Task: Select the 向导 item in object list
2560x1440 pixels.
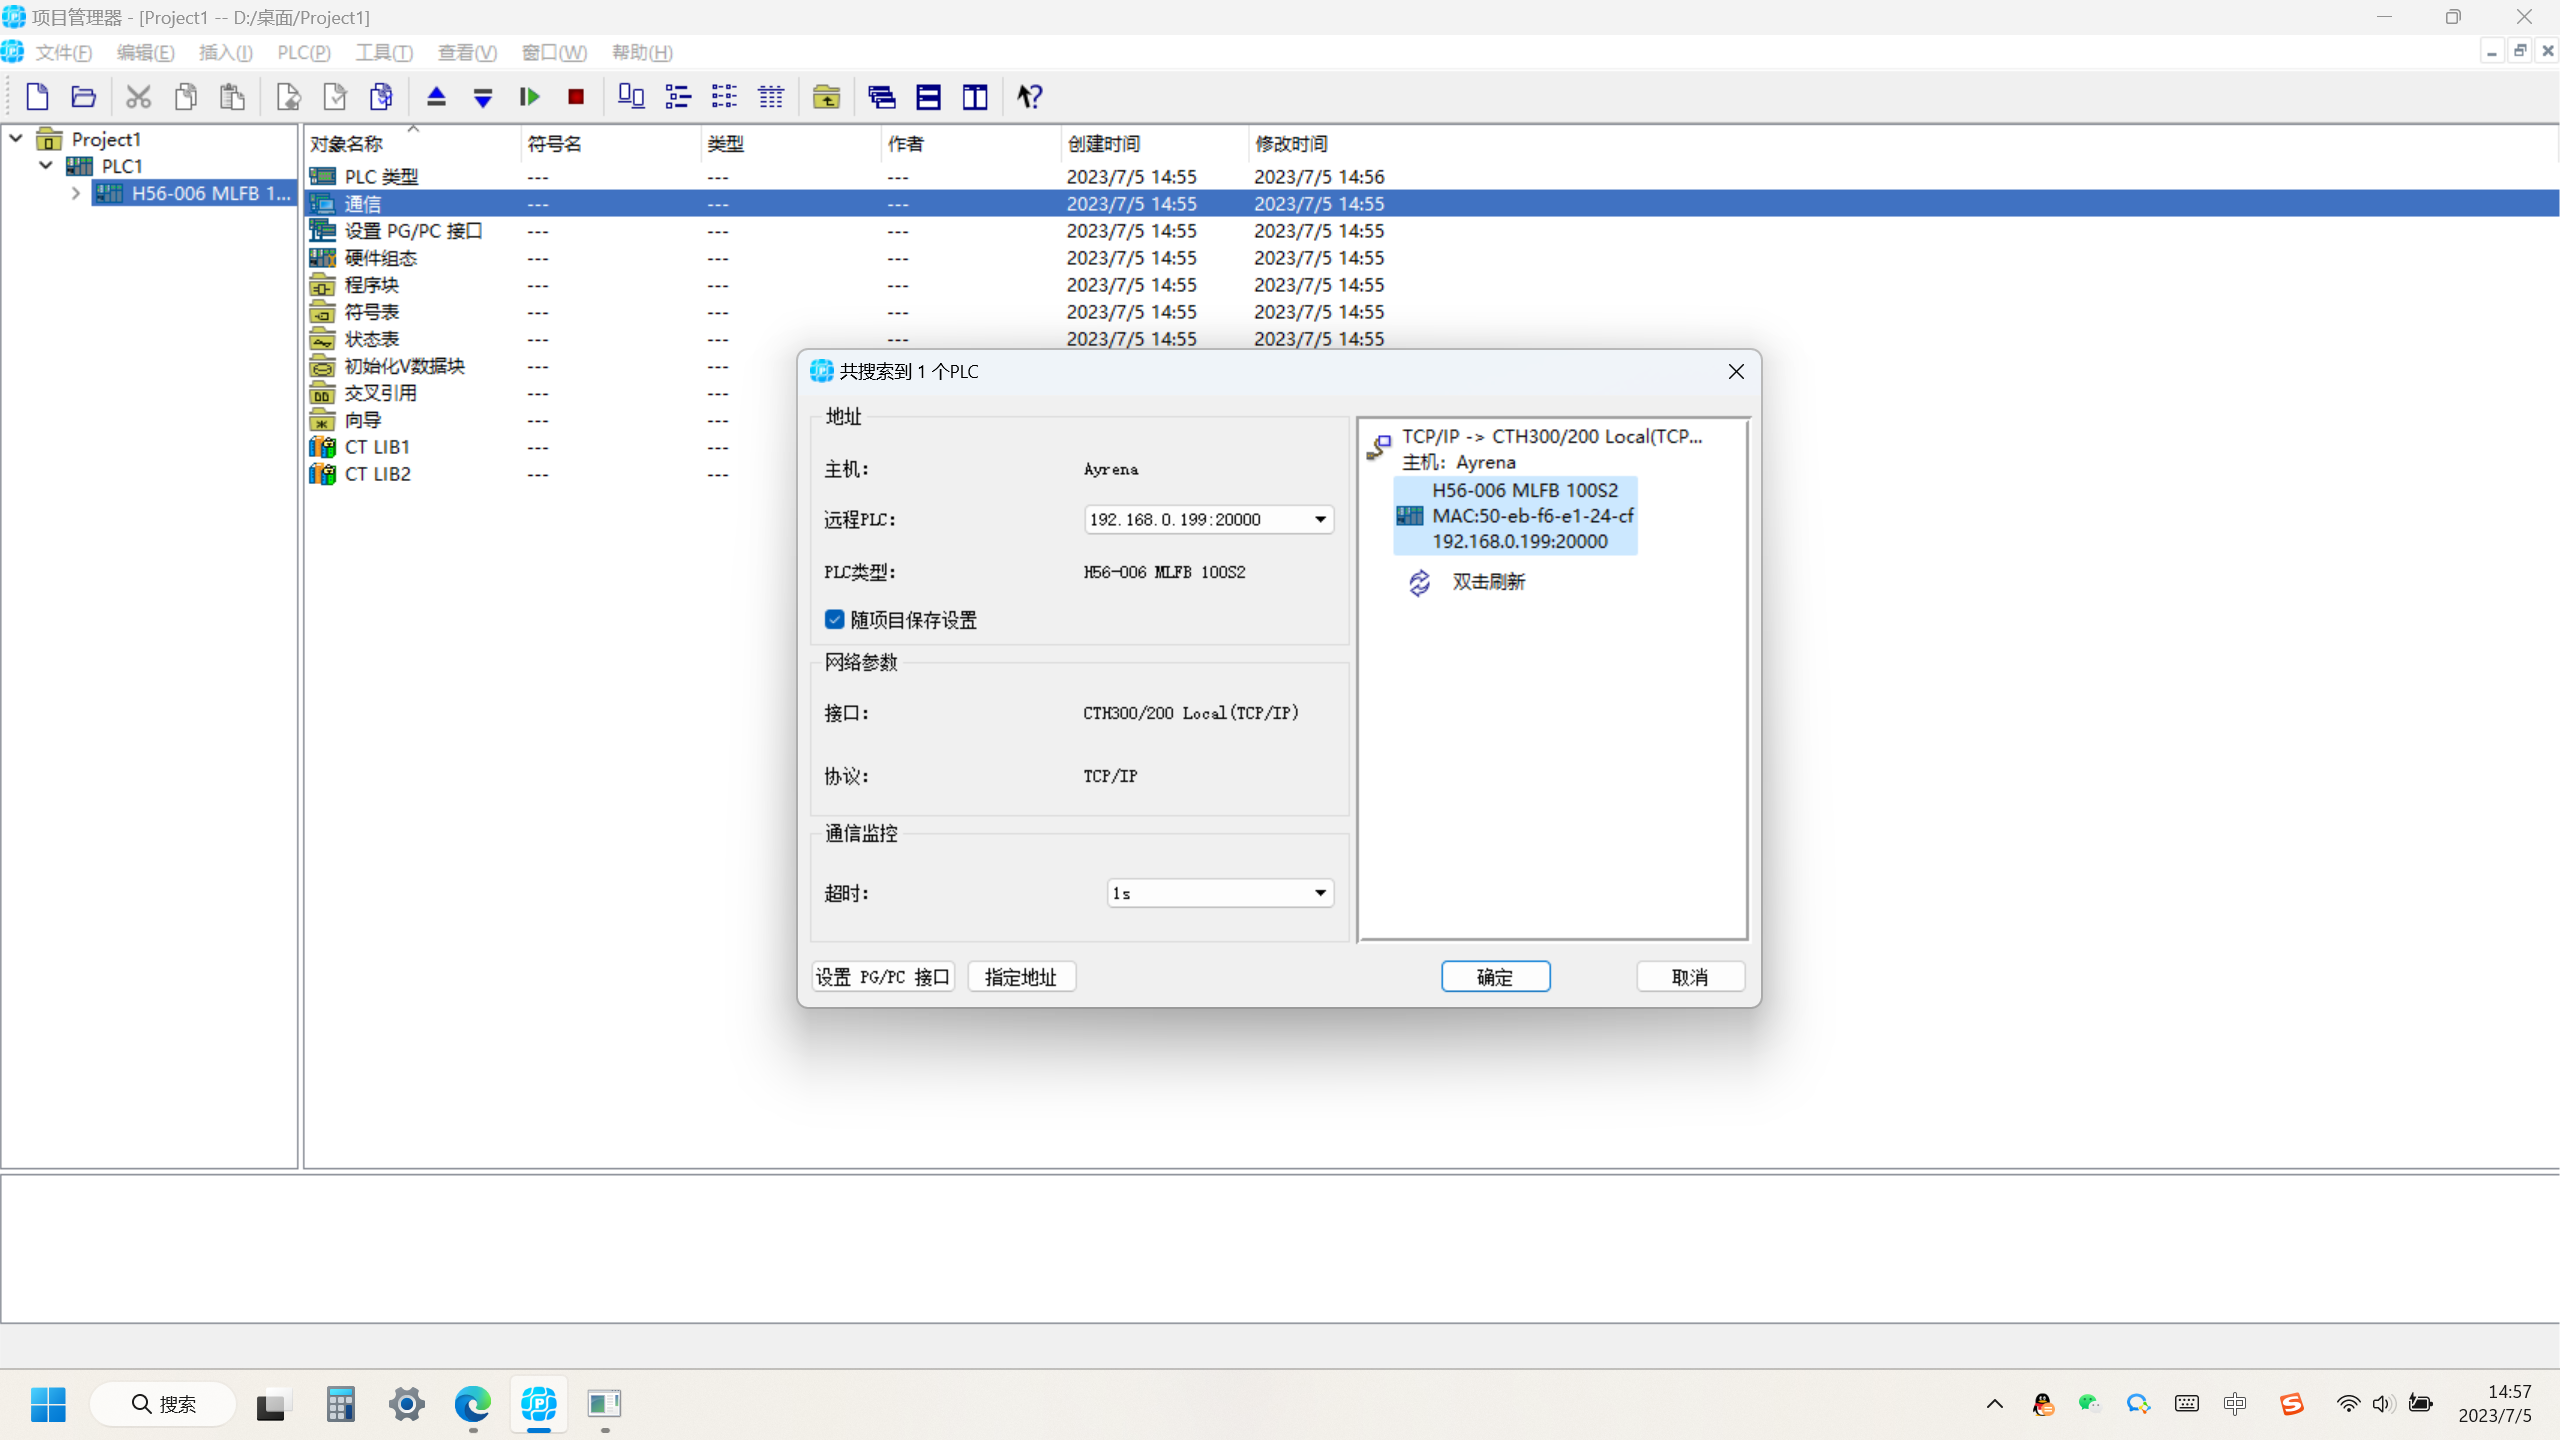Action: click(x=362, y=420)
